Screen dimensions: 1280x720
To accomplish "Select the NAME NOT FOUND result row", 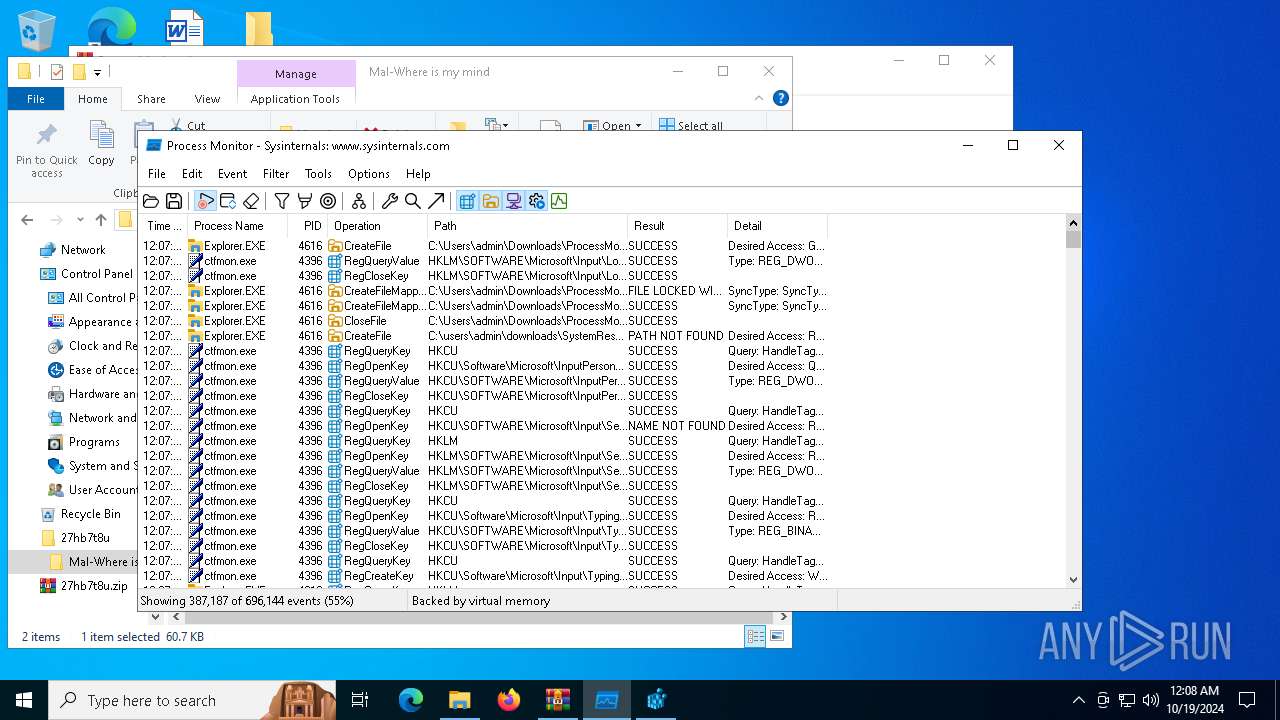I will tap(603, 426).
